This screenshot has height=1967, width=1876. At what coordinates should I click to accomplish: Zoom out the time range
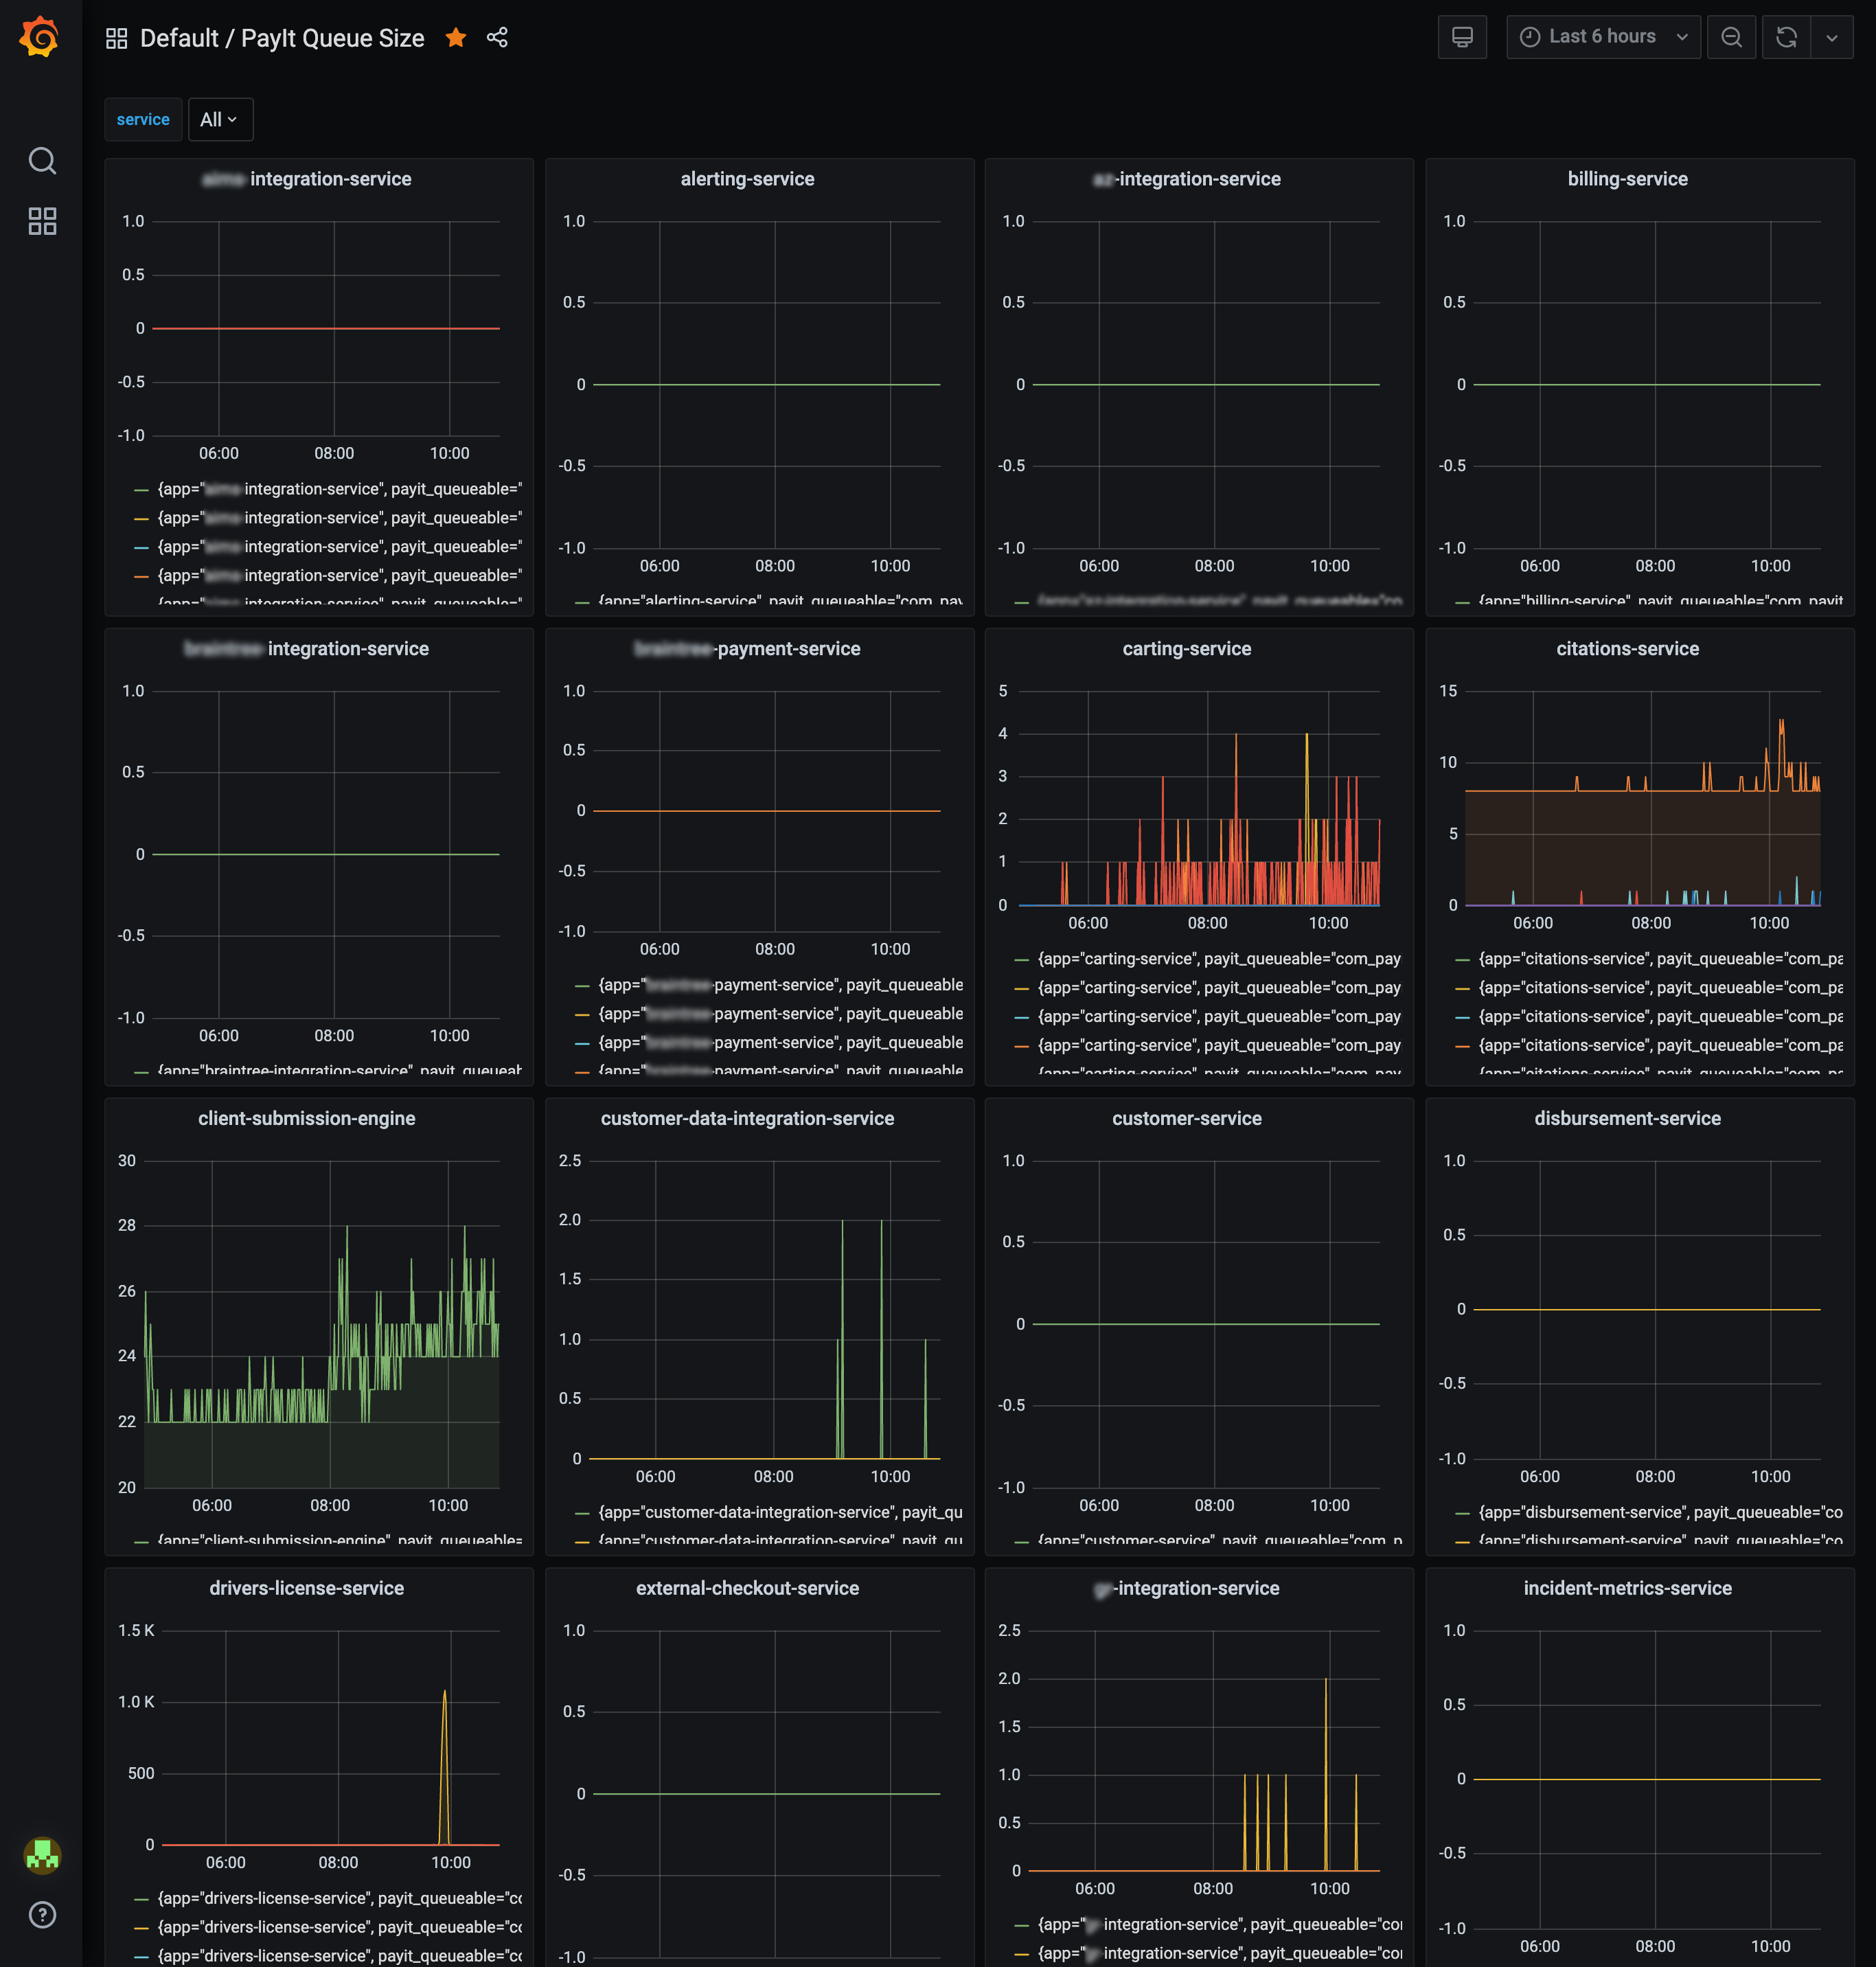coord(1732,36)
